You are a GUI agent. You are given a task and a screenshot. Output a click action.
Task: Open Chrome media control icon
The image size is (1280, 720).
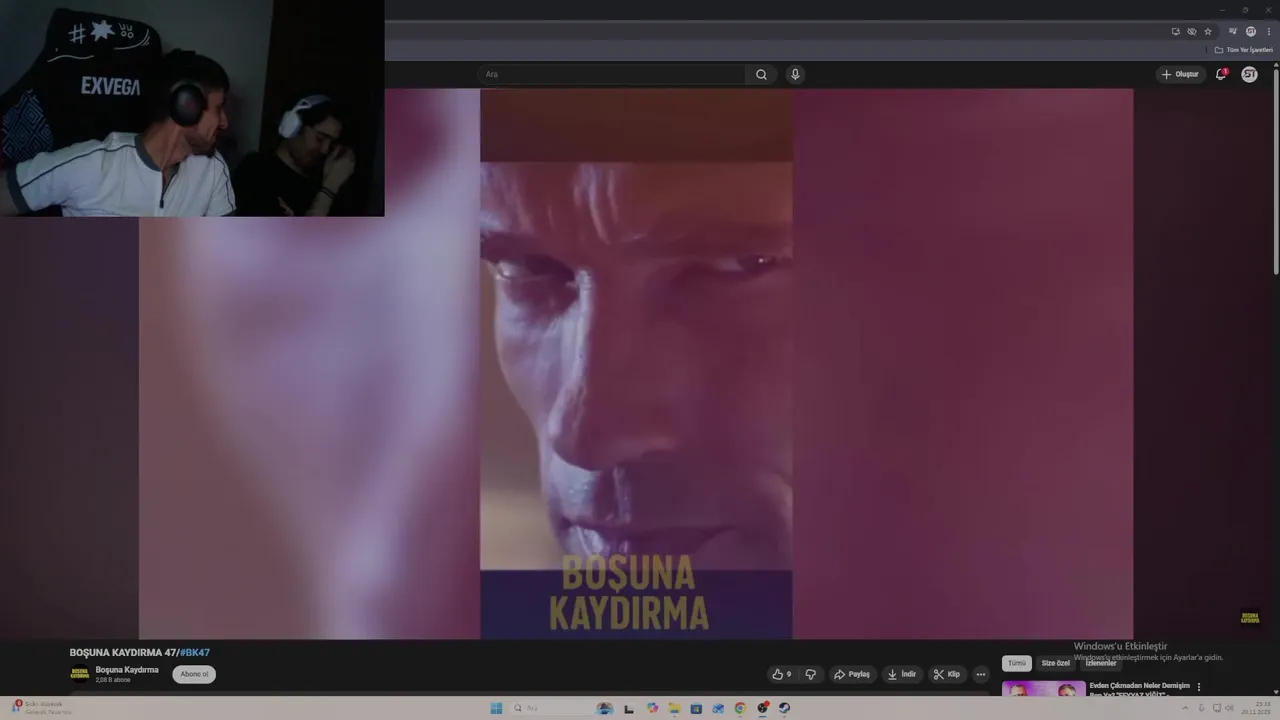(1233, 31)
